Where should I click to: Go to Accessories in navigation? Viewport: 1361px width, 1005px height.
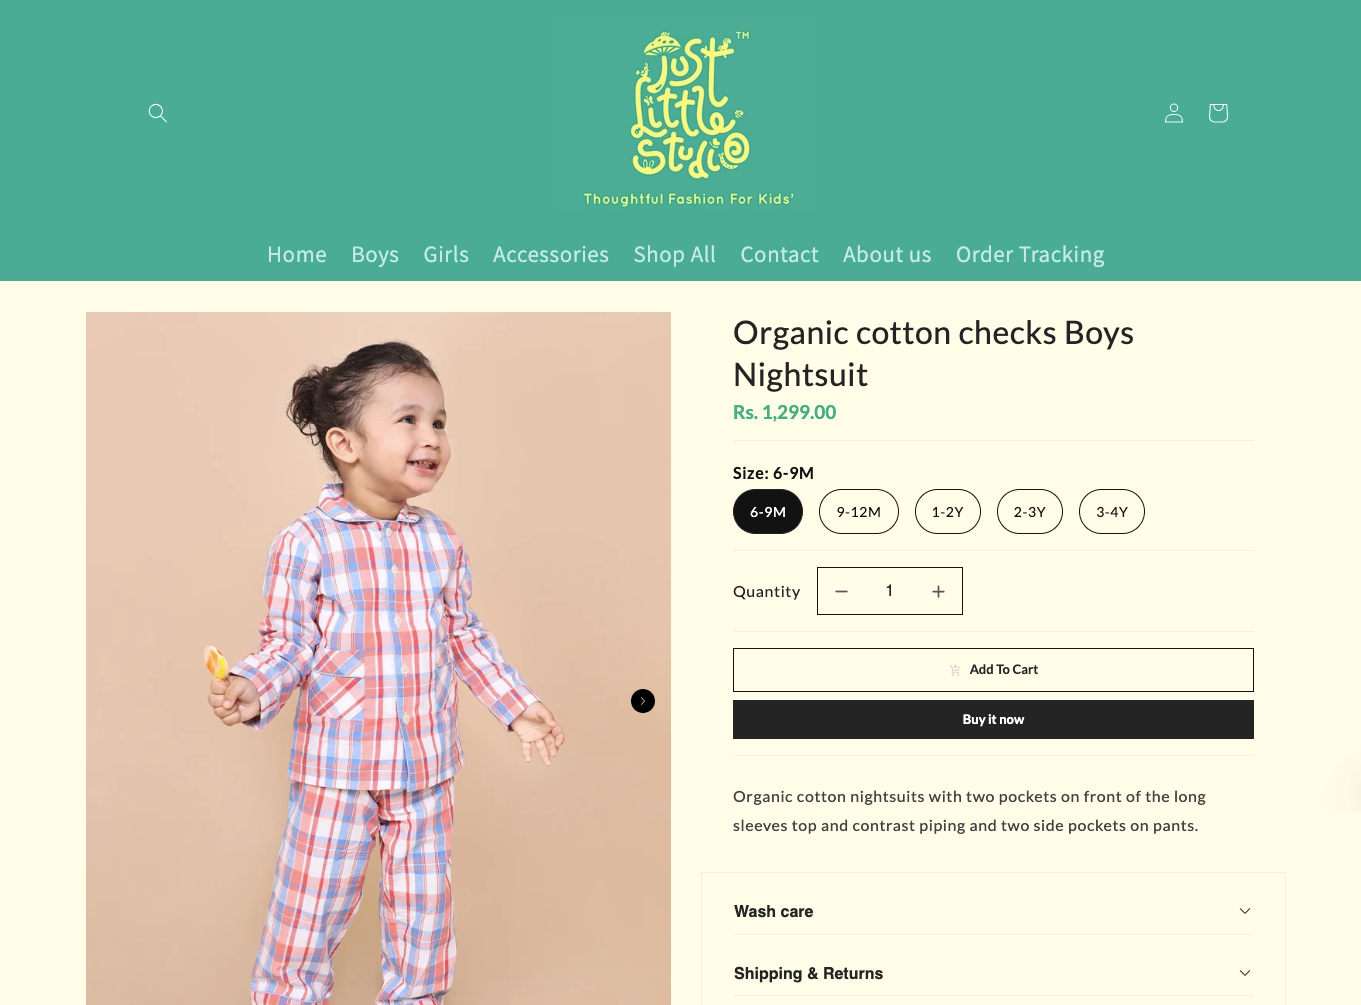551,255
